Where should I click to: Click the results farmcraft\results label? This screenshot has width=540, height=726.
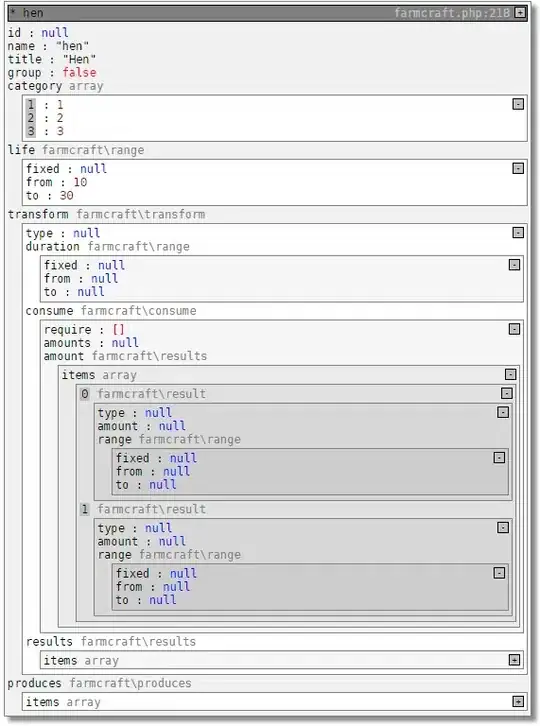tap(111, 642)
